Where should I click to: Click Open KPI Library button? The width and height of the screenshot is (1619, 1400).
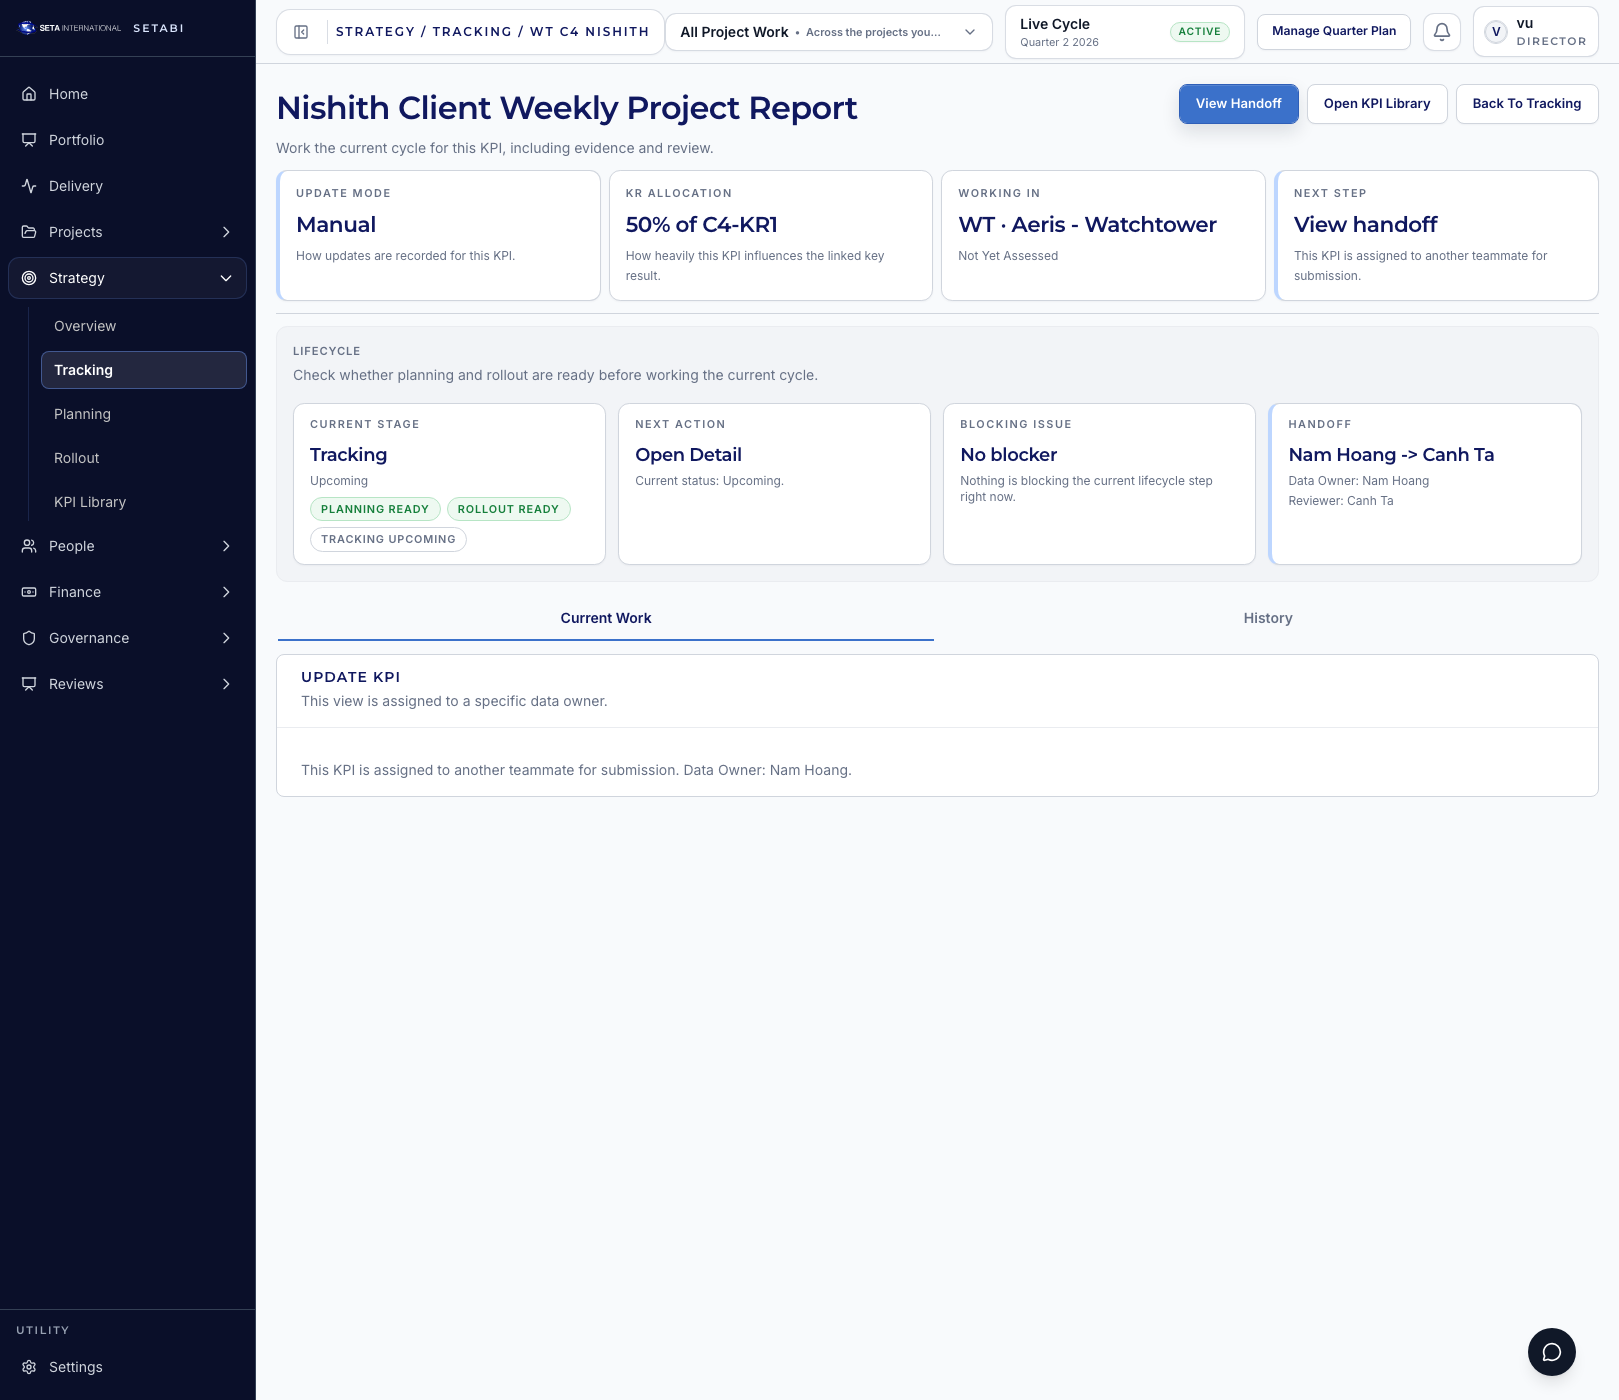1376,104
